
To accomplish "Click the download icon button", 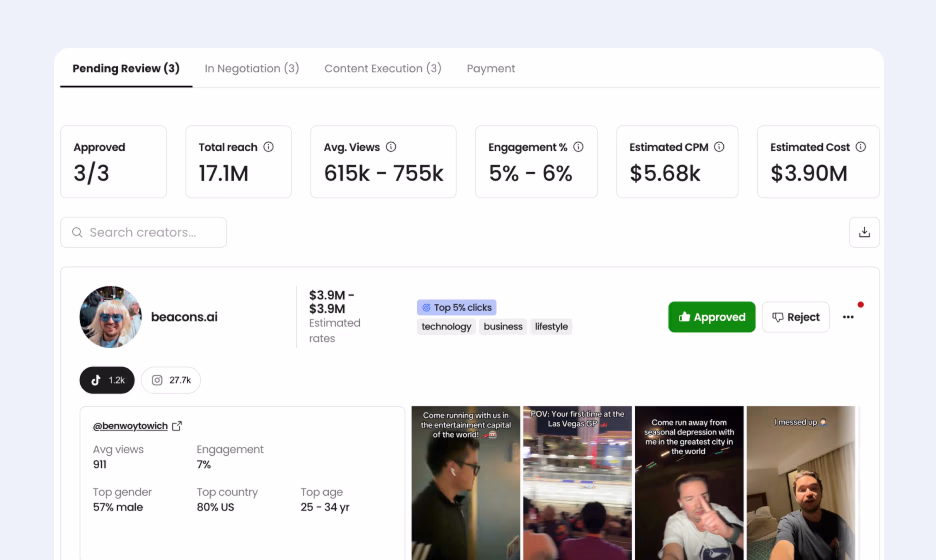I will (x=864, y=232).
